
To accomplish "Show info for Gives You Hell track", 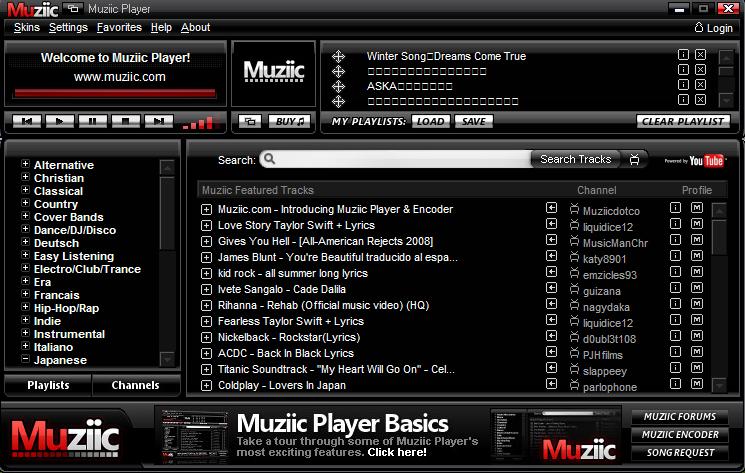I will tap(675, 240).
